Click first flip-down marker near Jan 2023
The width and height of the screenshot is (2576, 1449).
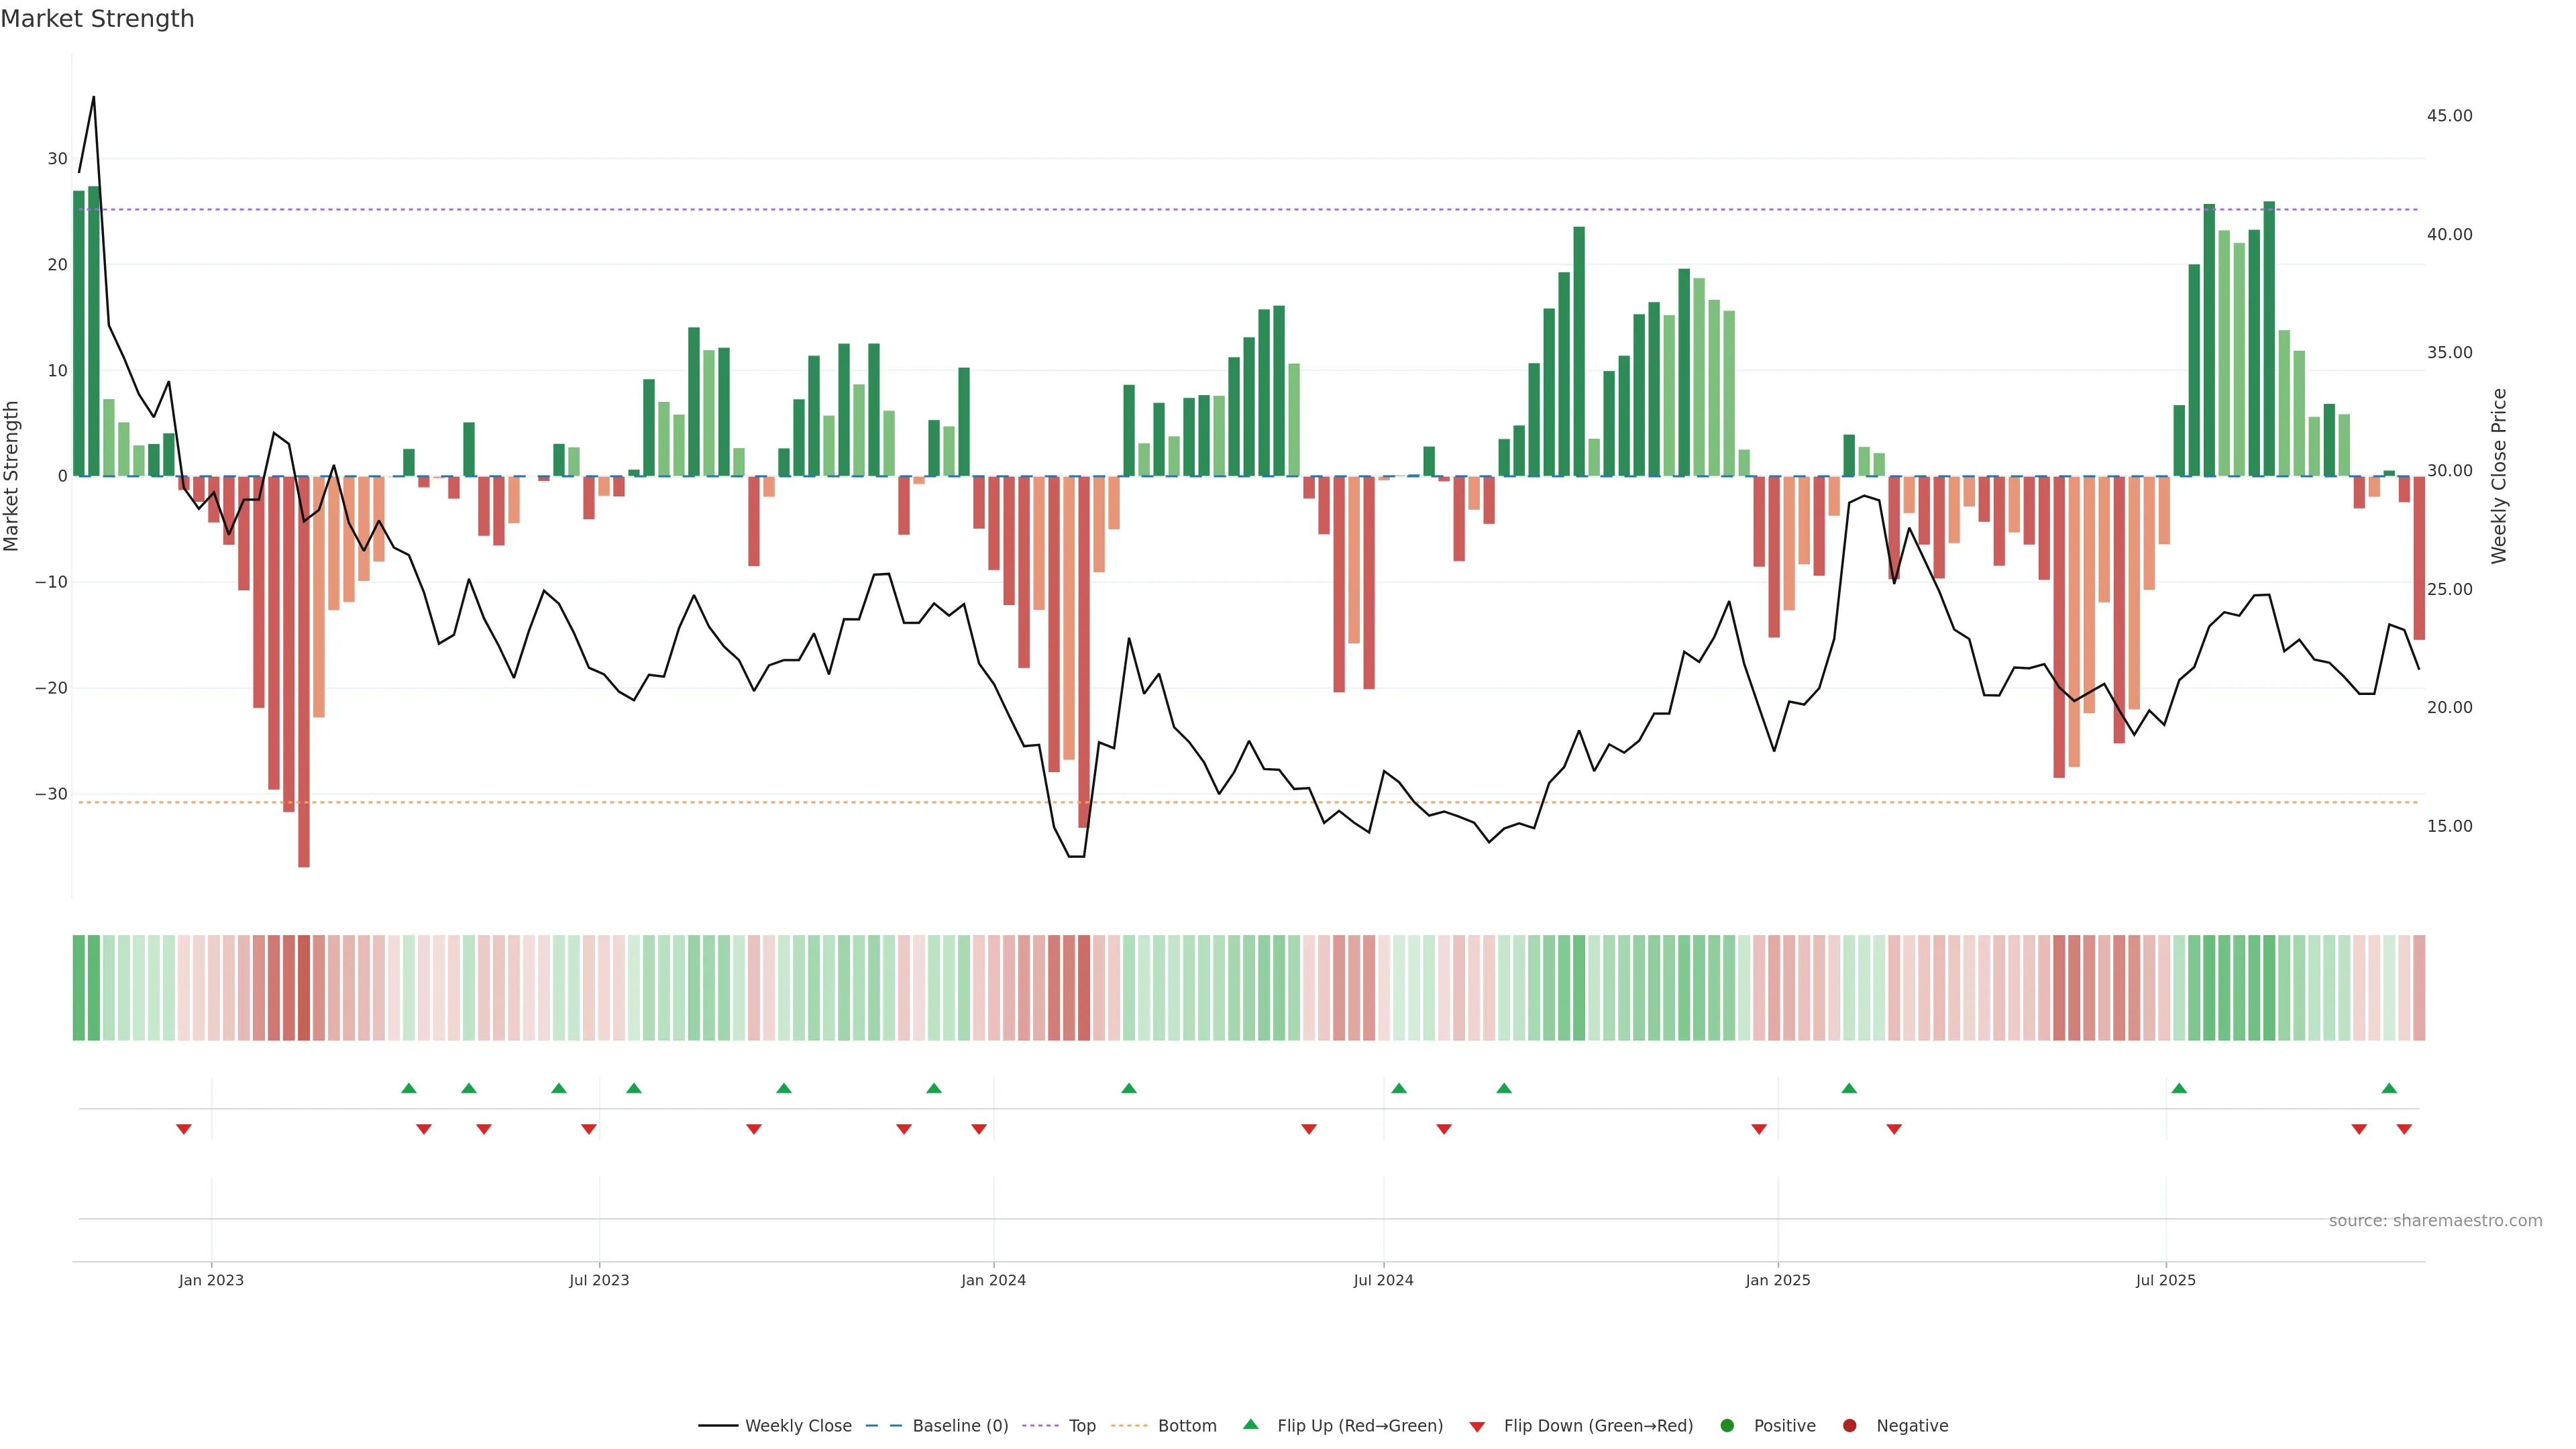pos(184,1129)
